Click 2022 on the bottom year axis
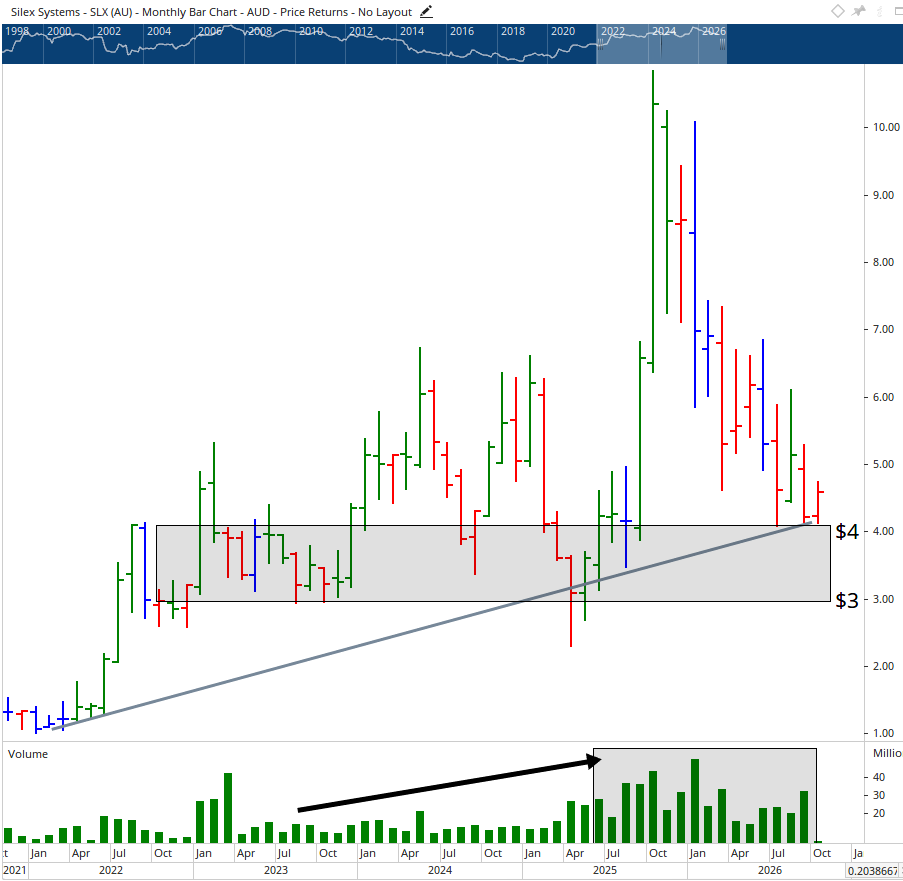 tap(111, 870)
